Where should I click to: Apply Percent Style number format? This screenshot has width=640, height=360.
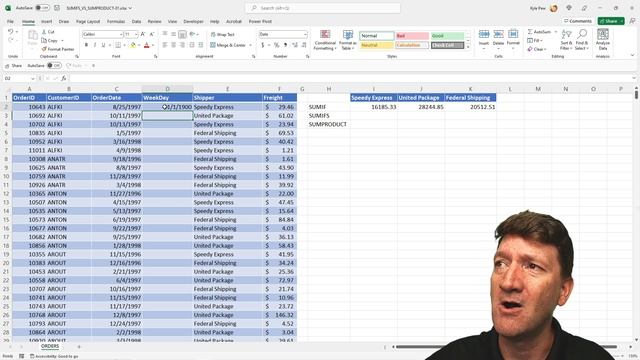coord(276,45)
